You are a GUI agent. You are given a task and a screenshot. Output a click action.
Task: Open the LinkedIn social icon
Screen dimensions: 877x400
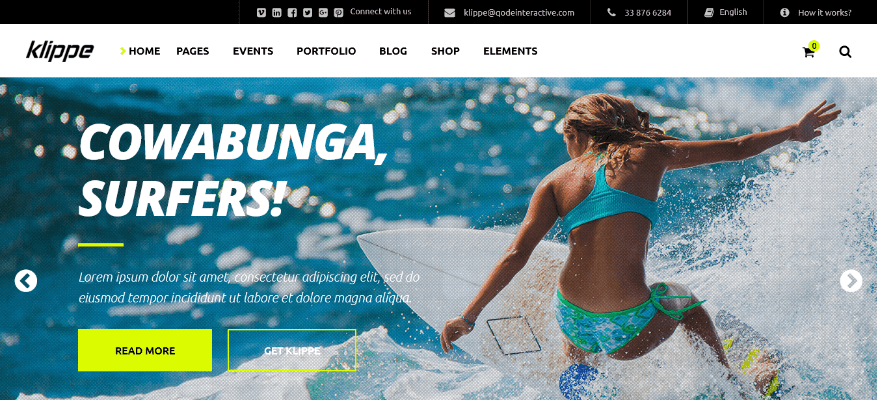point(277,12)
